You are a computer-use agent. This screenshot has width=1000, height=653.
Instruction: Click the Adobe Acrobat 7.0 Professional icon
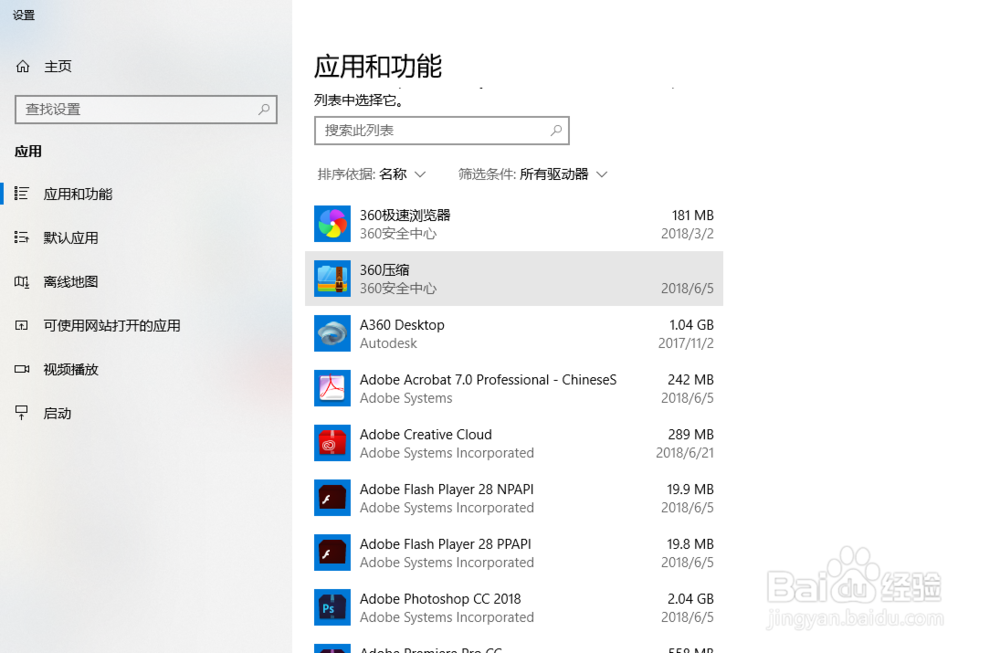click(332, 388)
